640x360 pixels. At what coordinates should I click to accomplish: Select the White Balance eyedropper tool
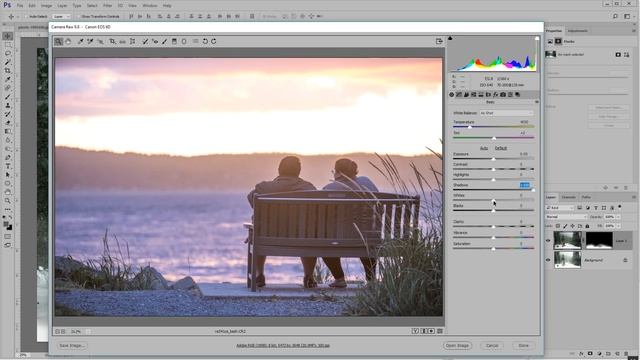(x=80, y=41)
